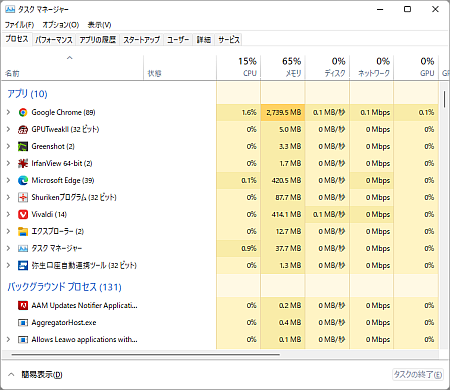Sort by the ネットワーク column header
This screenshot has height=390, width=450.
pos(372,68)
